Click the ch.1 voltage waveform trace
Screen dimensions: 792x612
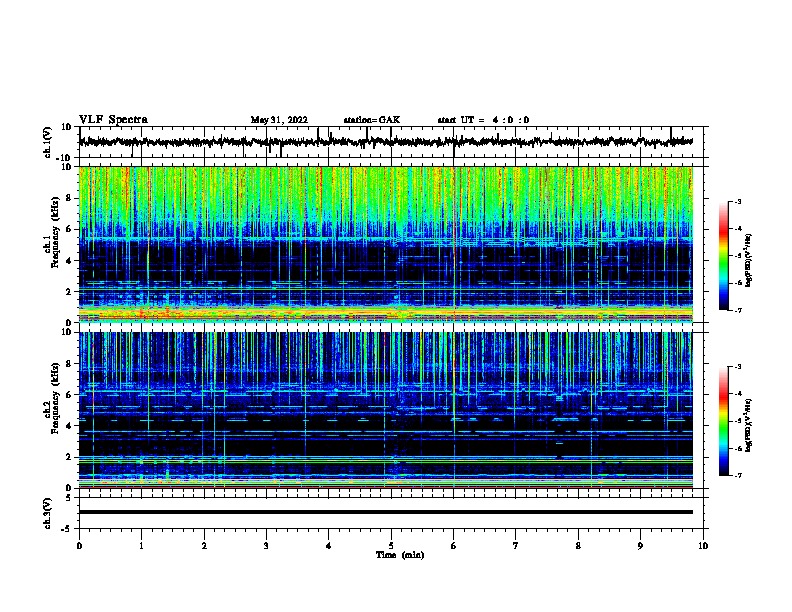pyautogui.click(x=386, y=142)
